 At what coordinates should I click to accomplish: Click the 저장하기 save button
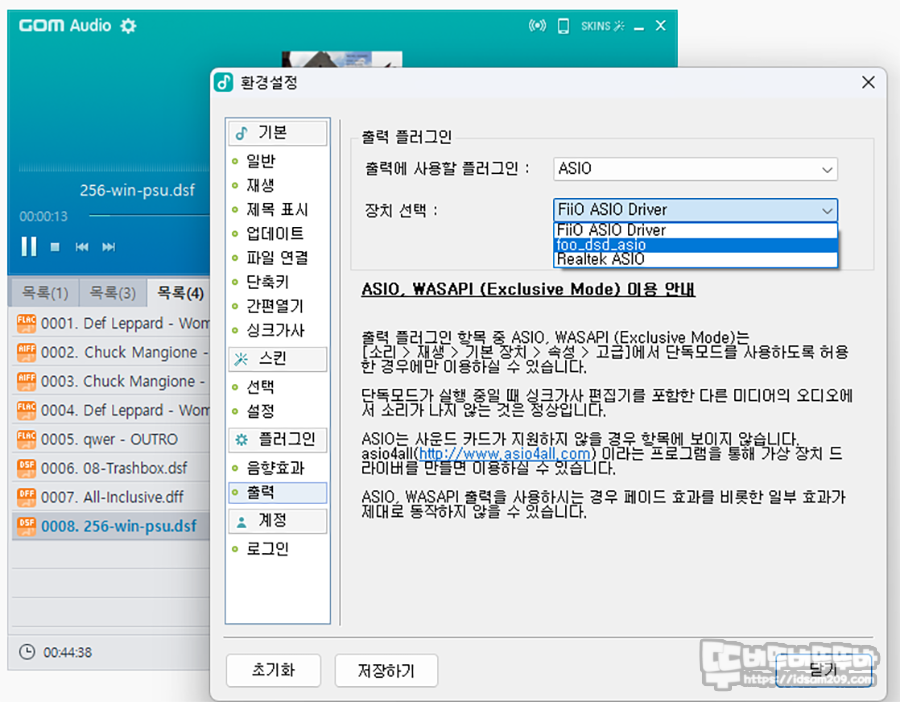(x=386, y=670)
